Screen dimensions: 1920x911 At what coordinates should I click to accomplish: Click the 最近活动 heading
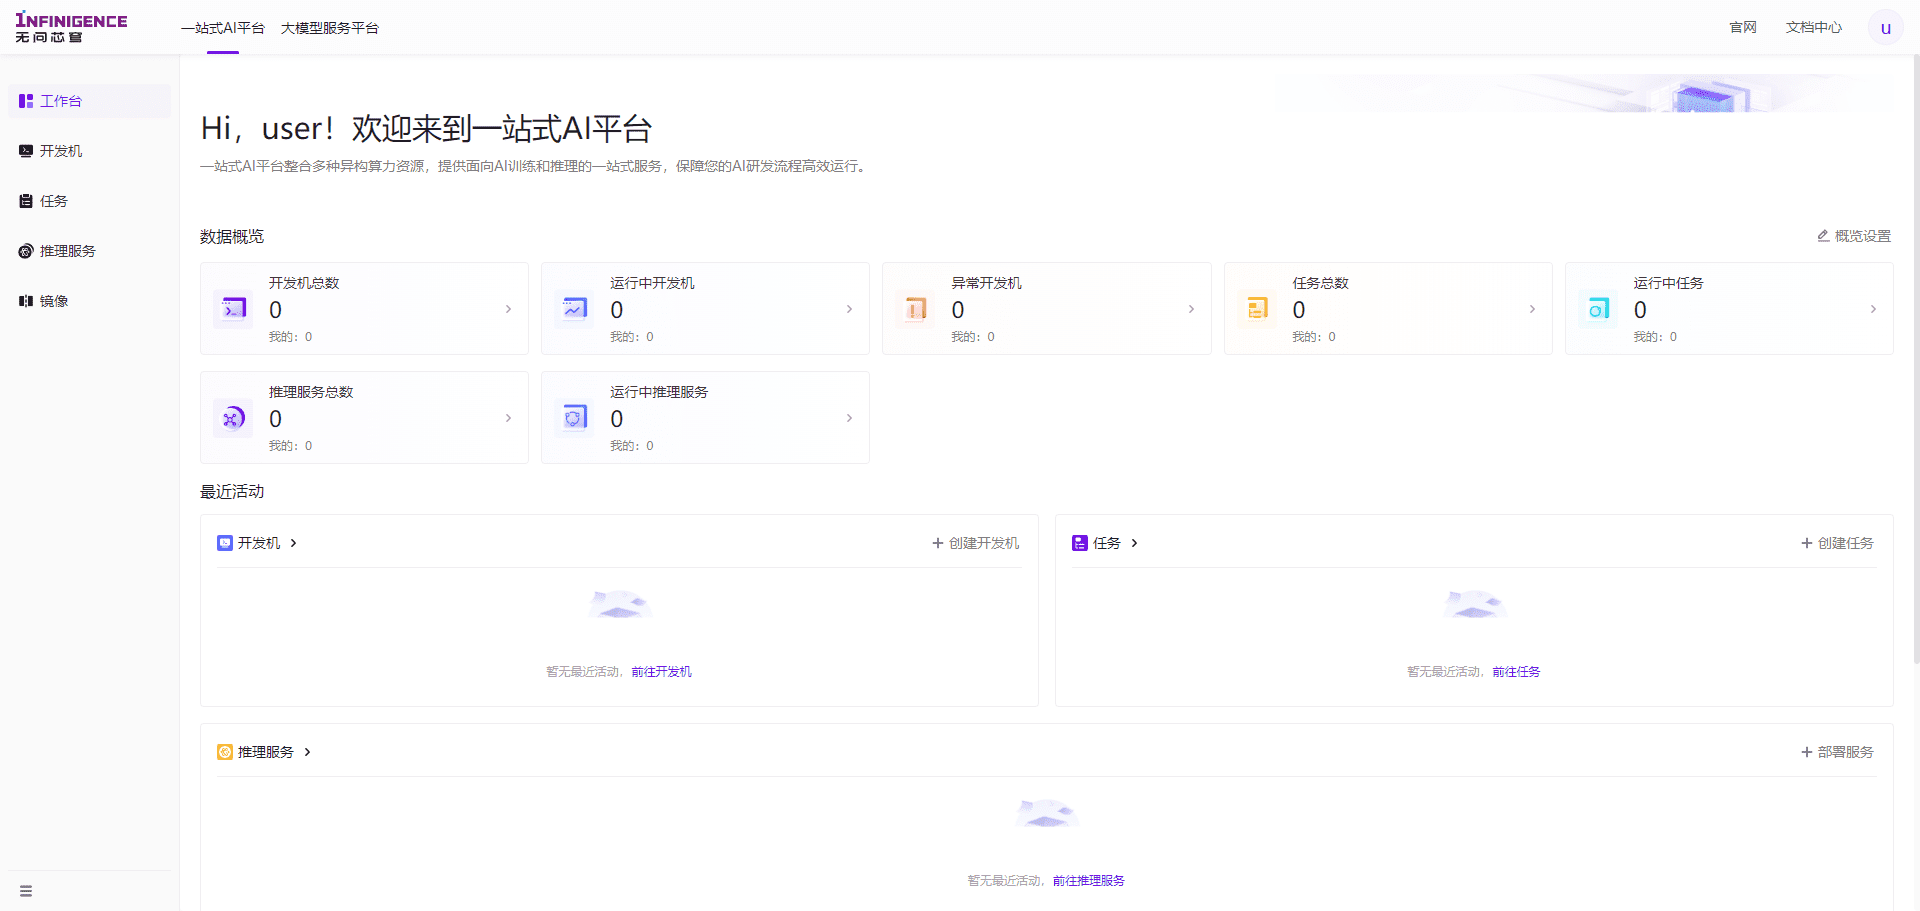coord(232,492)
